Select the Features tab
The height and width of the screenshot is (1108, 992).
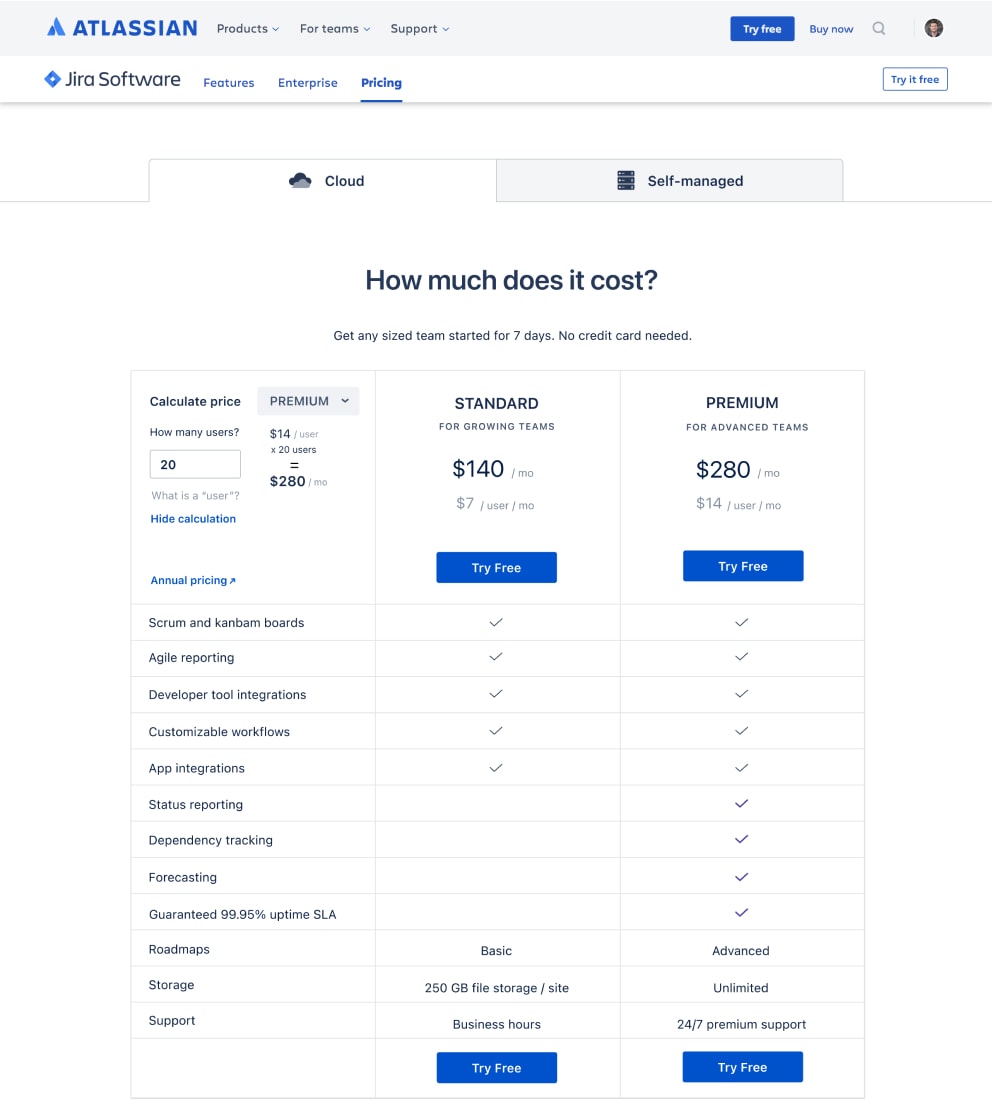pyautogui.click(x=228, y=83)
